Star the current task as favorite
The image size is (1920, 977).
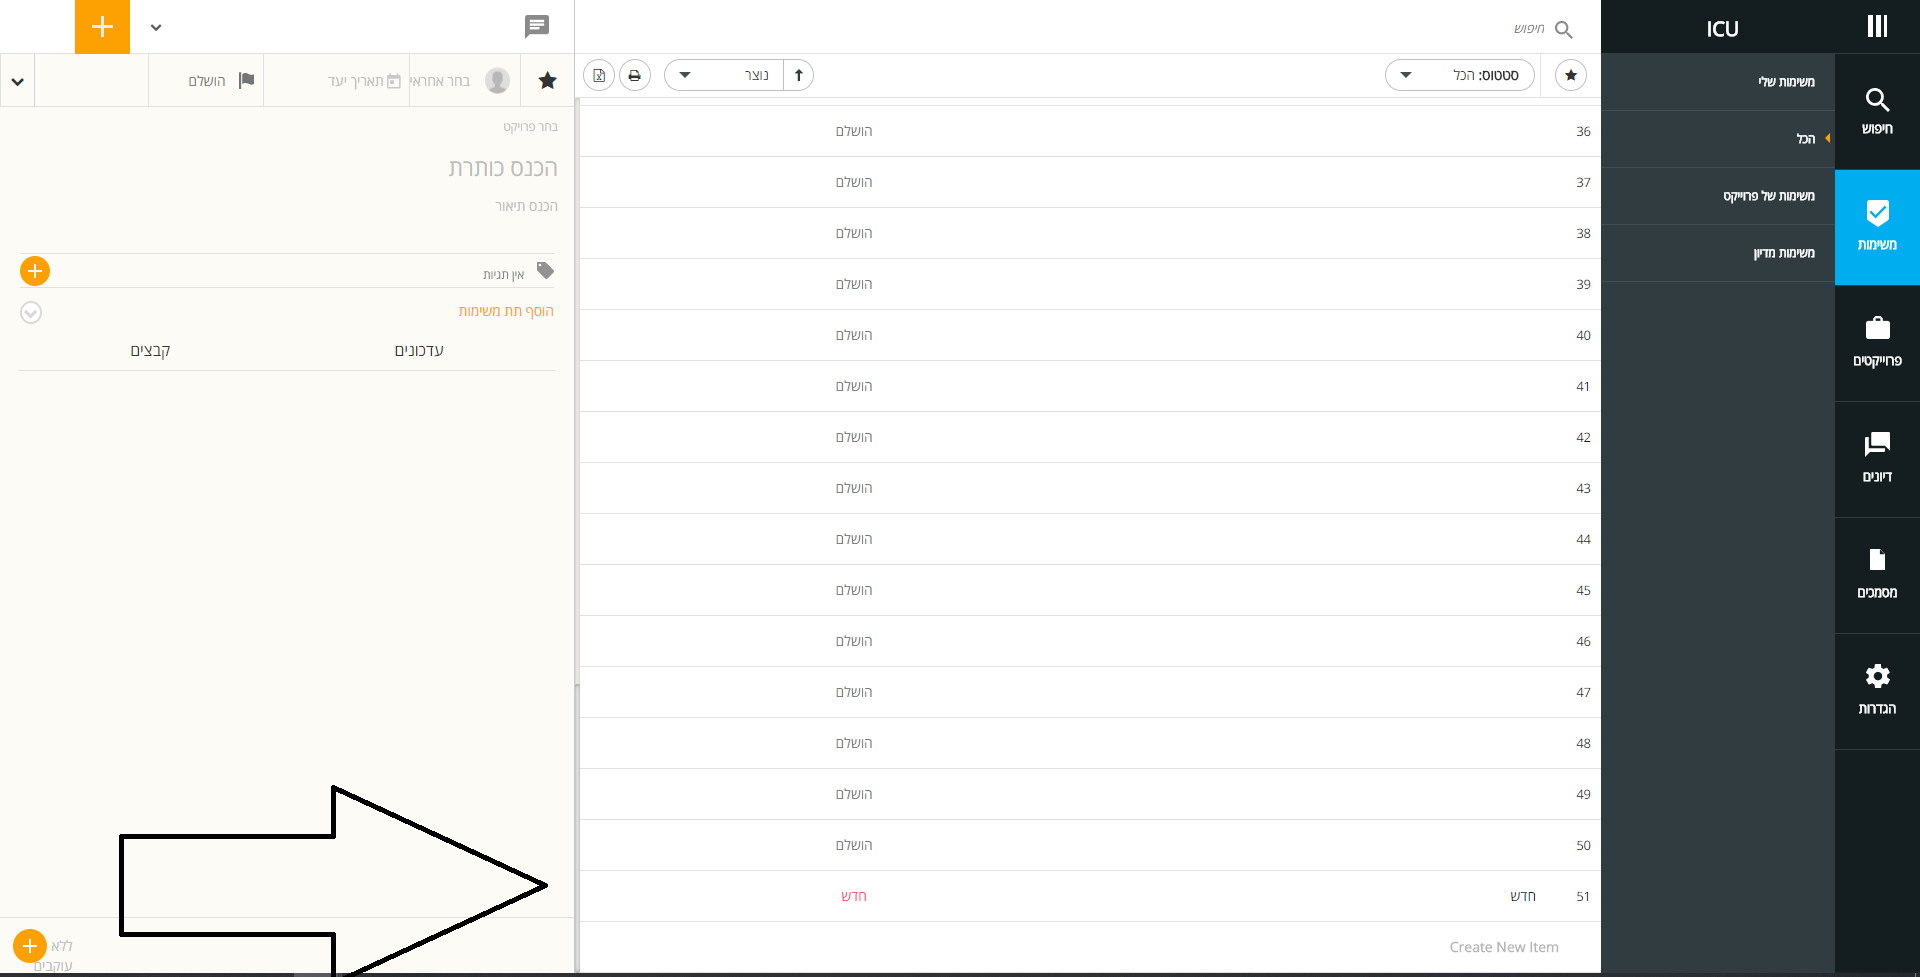547,80
